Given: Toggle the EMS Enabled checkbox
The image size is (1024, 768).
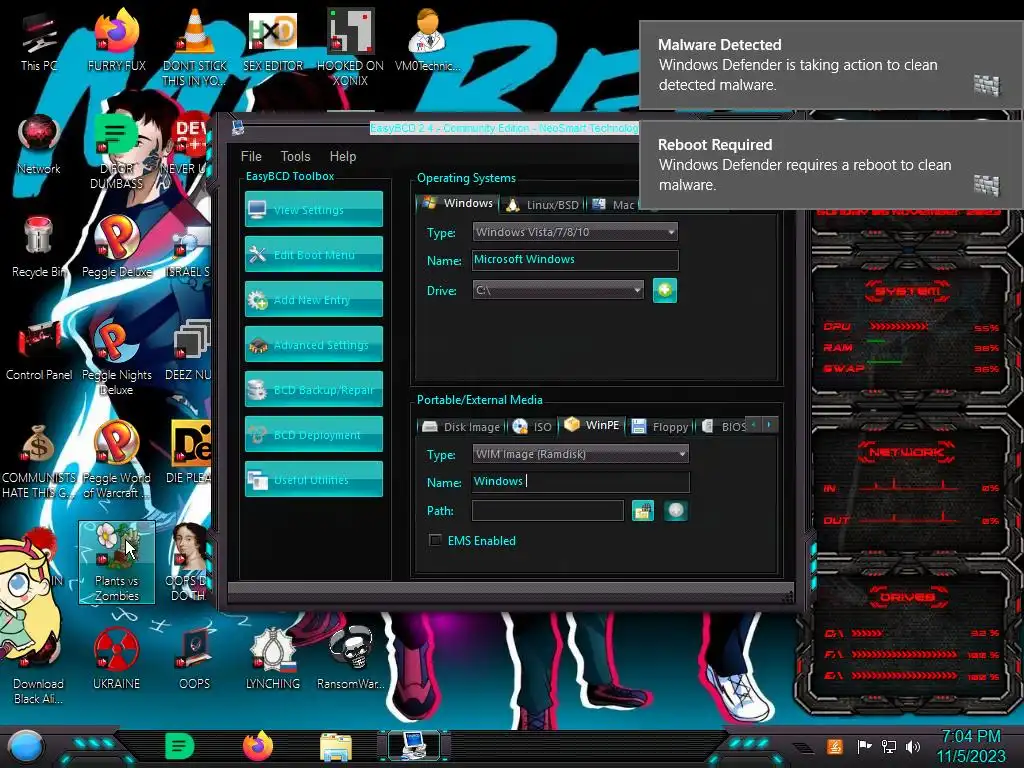Looking at the screenshot, I should [x=435, y=540].
